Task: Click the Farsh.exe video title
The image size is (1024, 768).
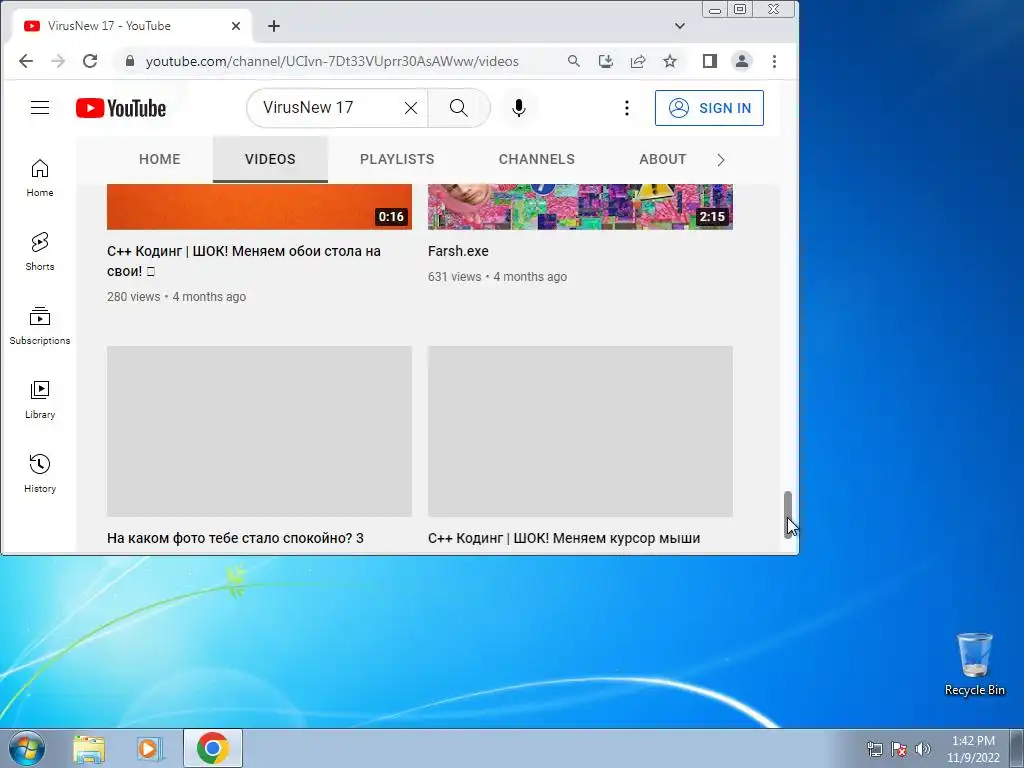Action: 458,251
